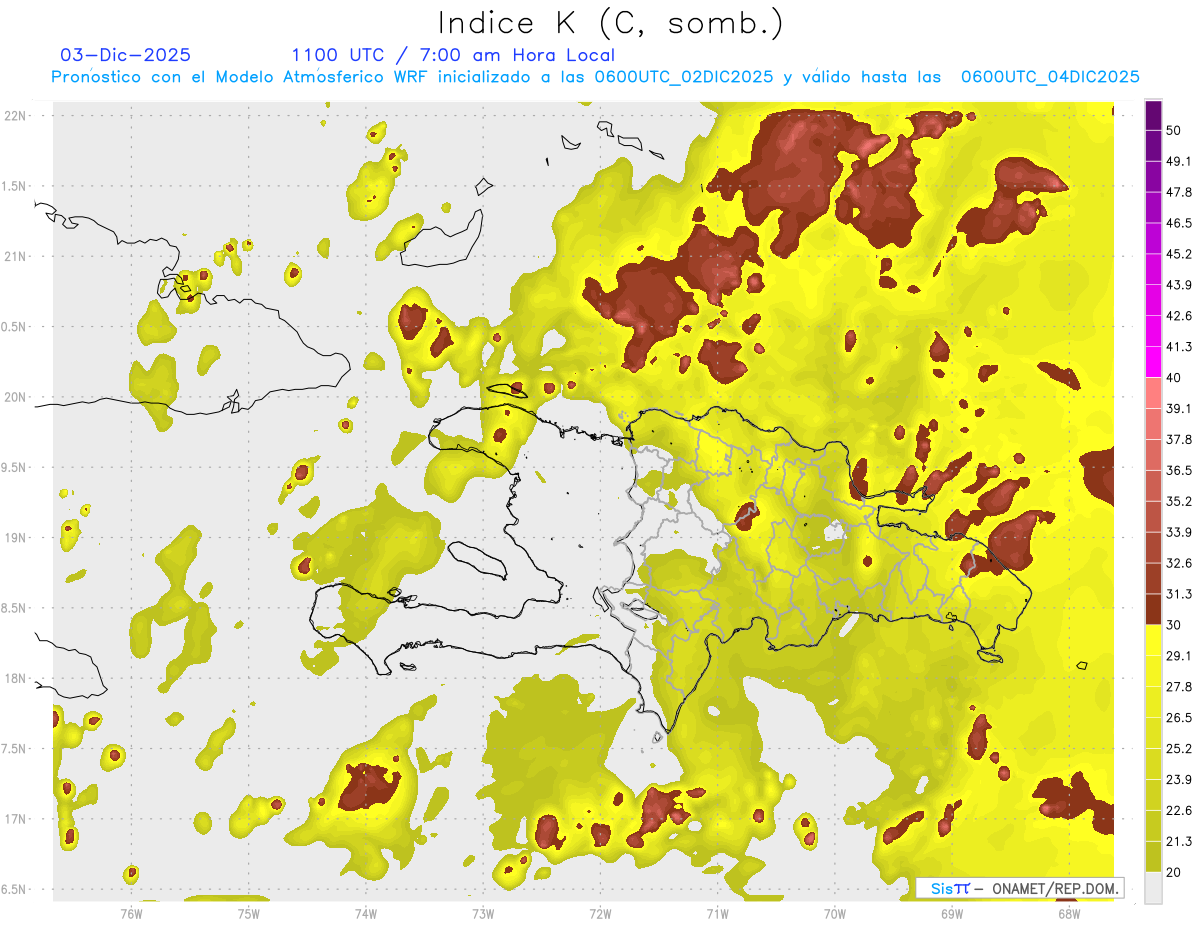Click the legend value "35.2"
The image size is (1200, 927).
coord(1179,501)
